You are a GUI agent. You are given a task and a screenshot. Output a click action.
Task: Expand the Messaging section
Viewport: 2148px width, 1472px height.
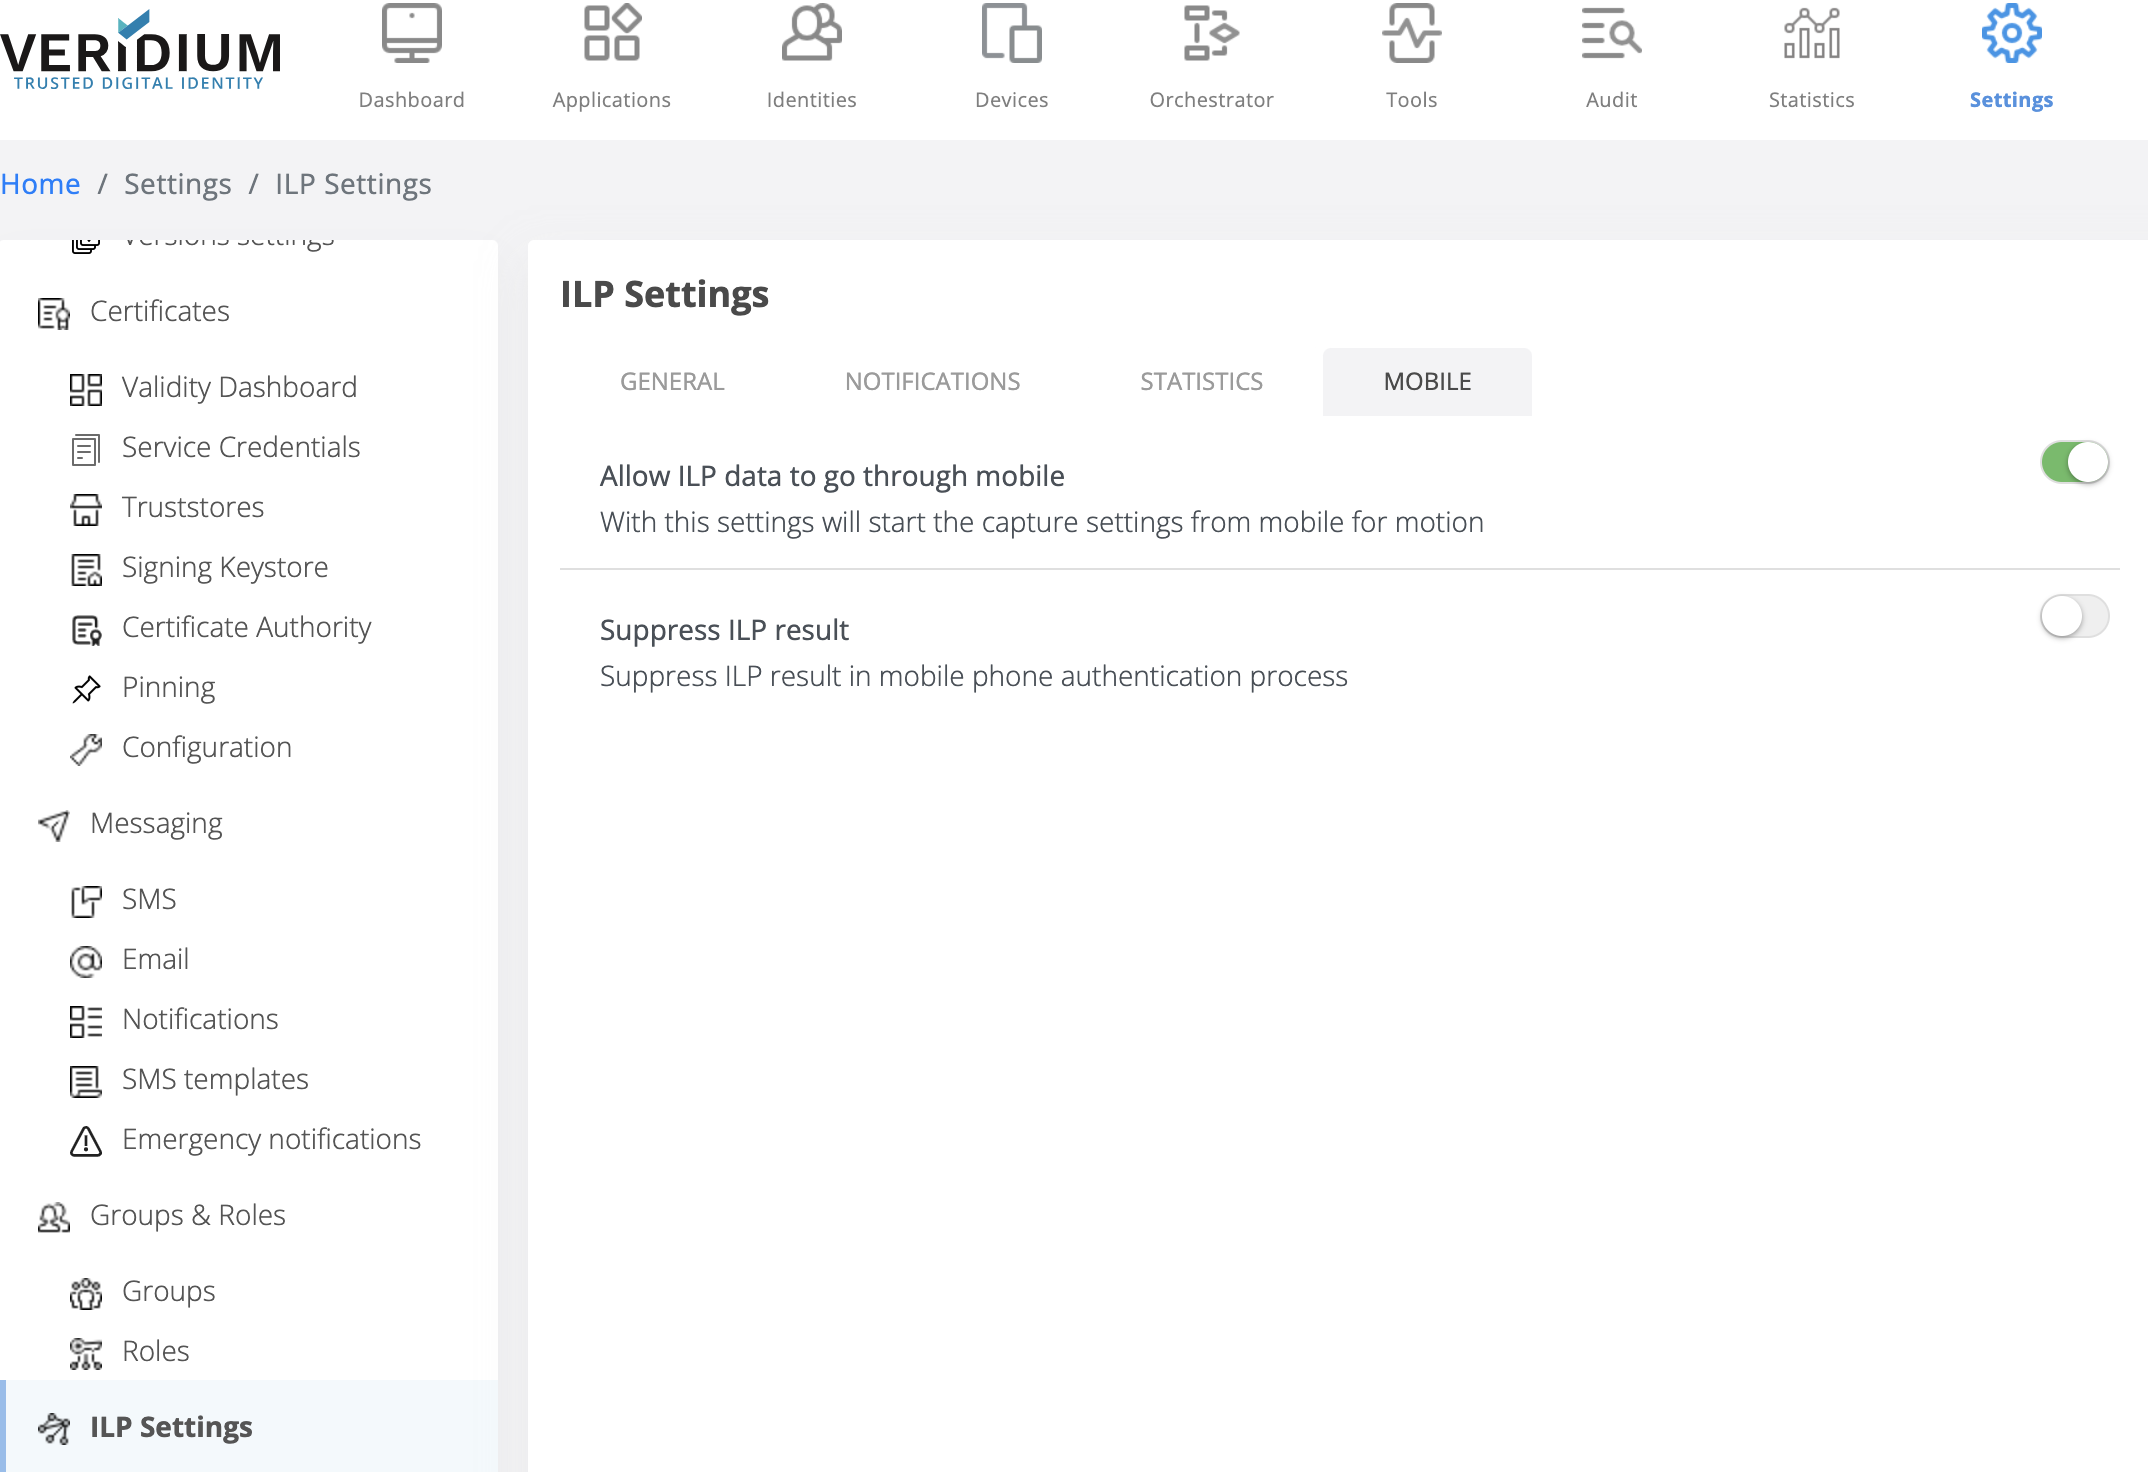[x=156, y=822]
